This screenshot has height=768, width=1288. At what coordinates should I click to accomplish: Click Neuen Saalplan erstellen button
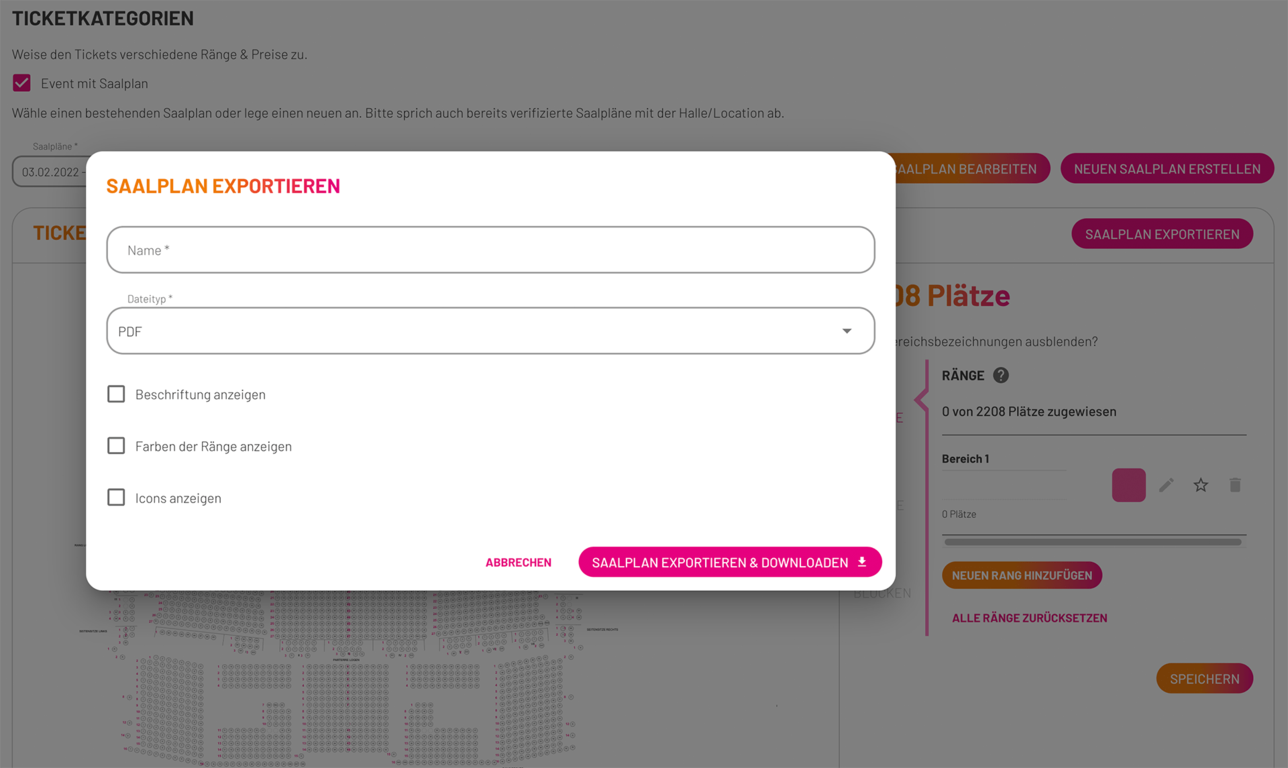pos(1167,169)
